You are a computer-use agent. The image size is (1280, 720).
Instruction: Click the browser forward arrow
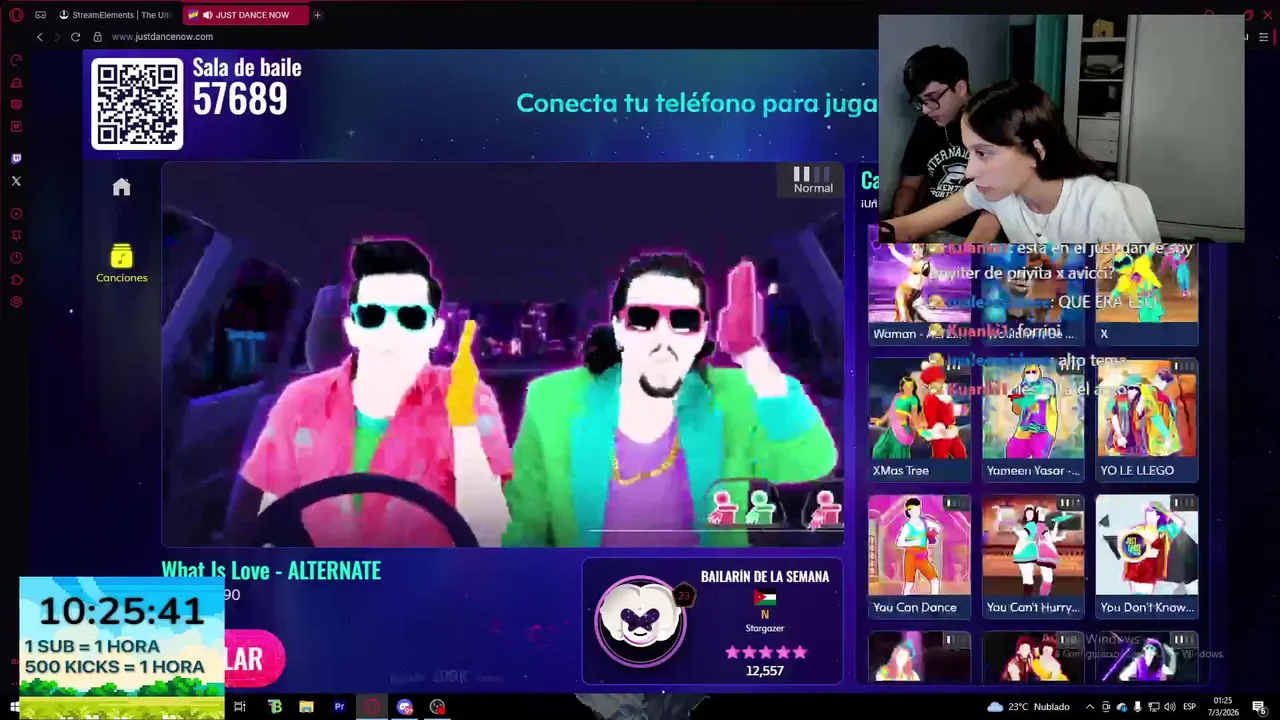(57, 37)
